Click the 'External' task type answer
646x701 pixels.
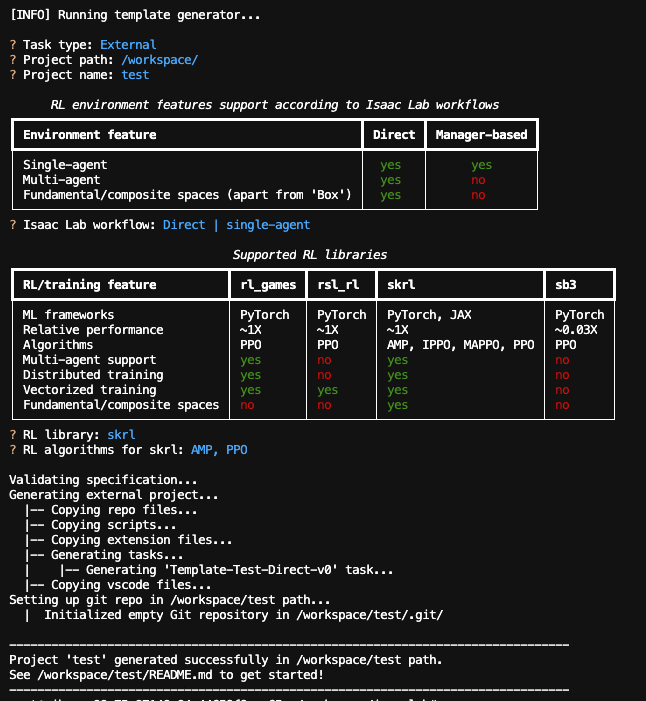click(x=128, y=45)
